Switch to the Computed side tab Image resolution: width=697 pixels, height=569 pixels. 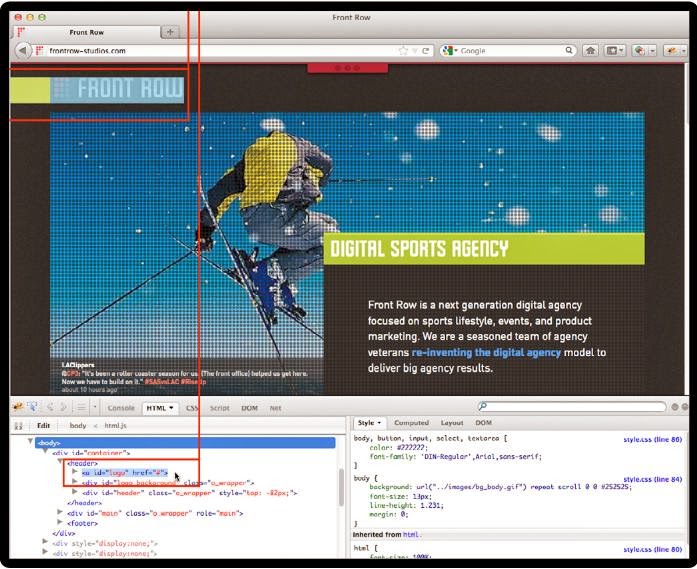point(411,423)
